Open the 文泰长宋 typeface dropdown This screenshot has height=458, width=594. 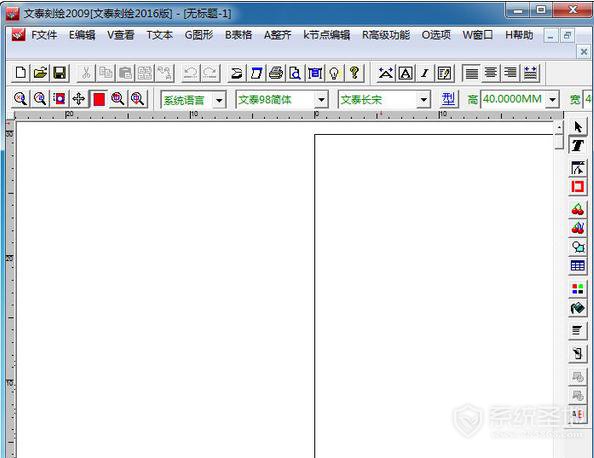click(424, 100)
